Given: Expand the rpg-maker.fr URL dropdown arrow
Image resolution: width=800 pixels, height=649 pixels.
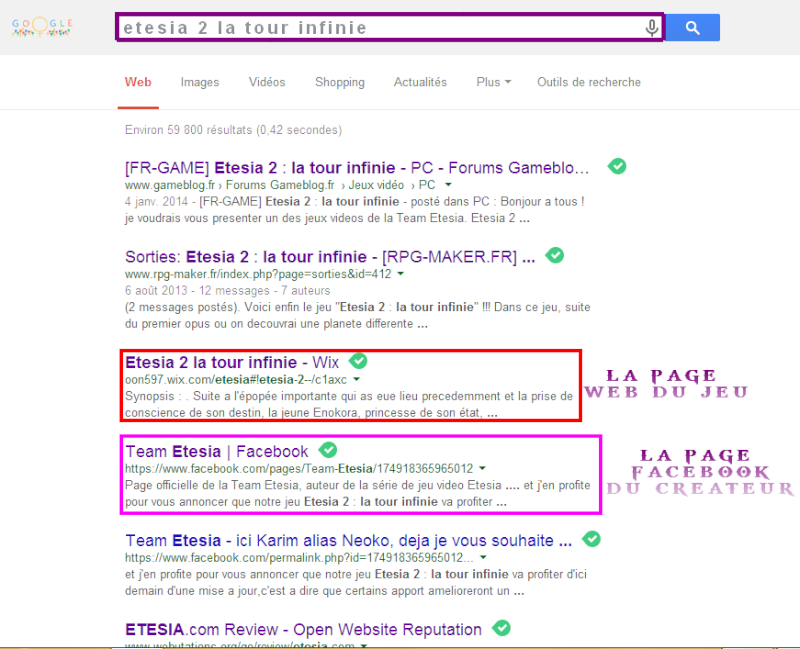Looking at the screenshot, I should coord(401,274).
